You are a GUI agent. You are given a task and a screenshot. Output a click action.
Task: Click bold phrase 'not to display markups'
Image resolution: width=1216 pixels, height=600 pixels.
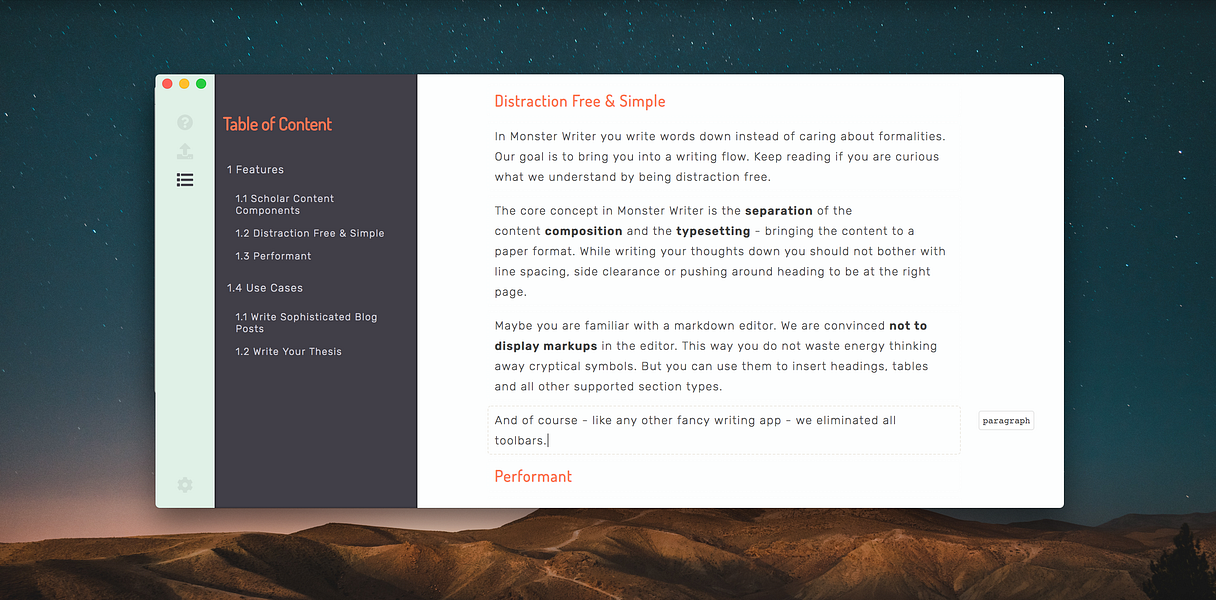(x=711, y=336)
